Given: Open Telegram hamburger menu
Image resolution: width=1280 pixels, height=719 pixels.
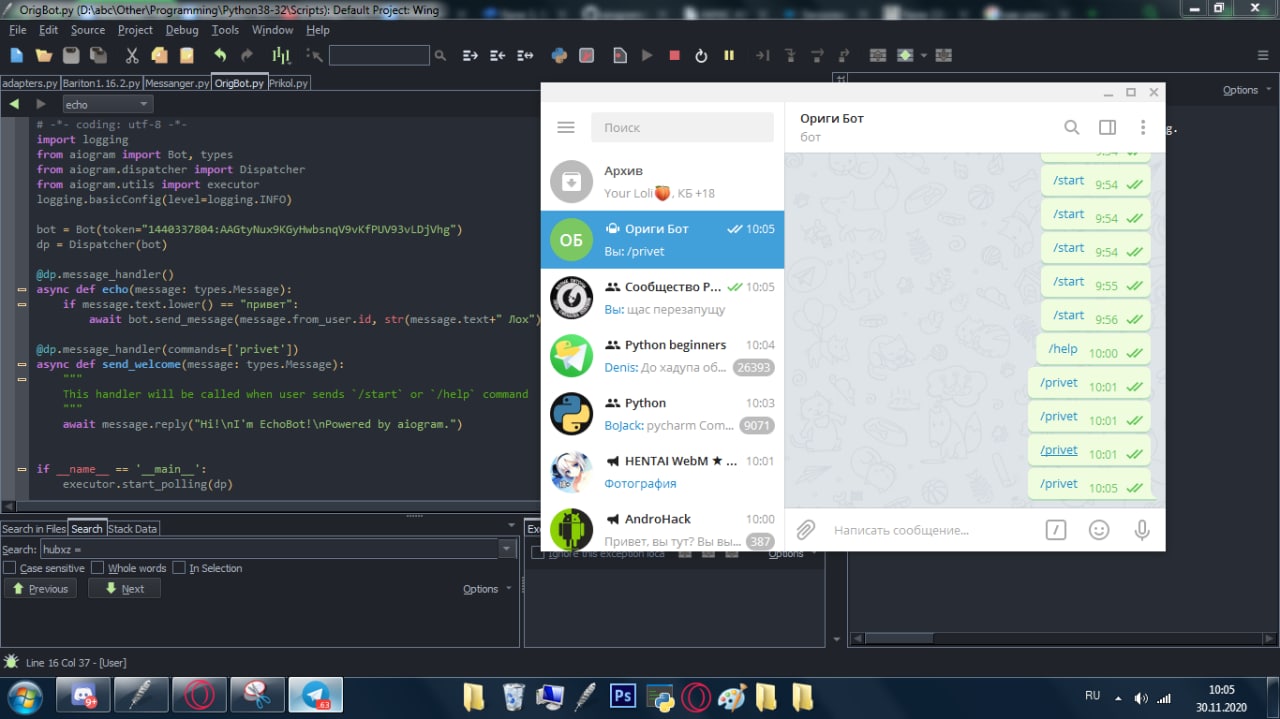Looking at the screenshot, I should coord(566,128).
